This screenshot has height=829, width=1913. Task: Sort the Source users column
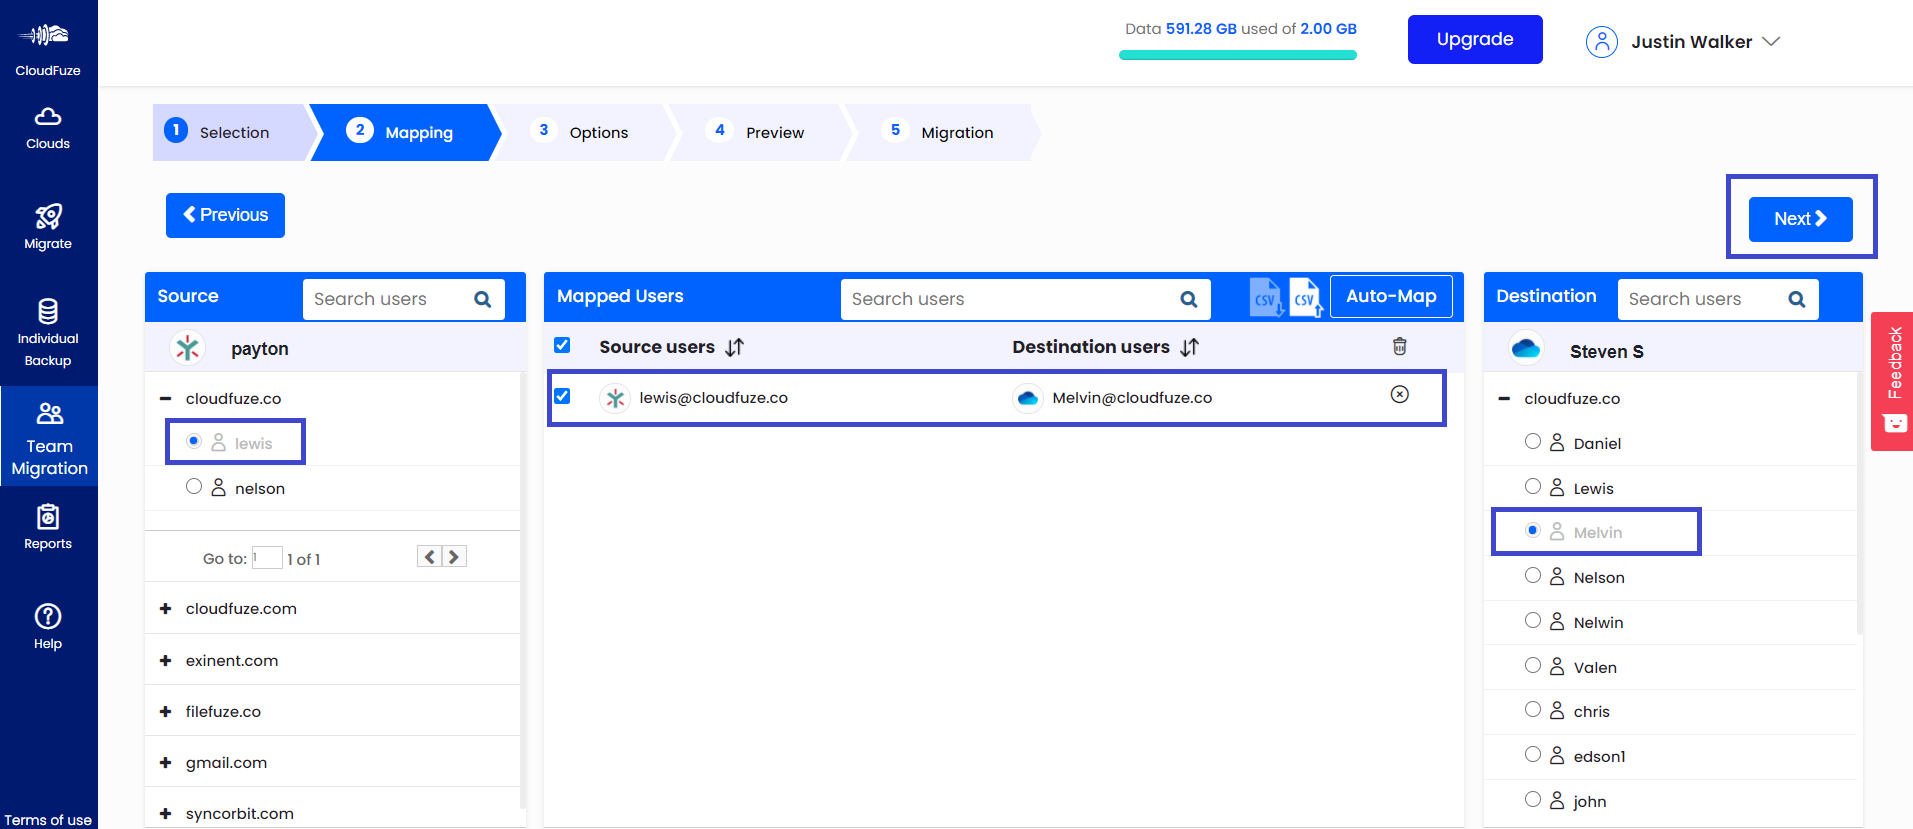click(735, 347)
